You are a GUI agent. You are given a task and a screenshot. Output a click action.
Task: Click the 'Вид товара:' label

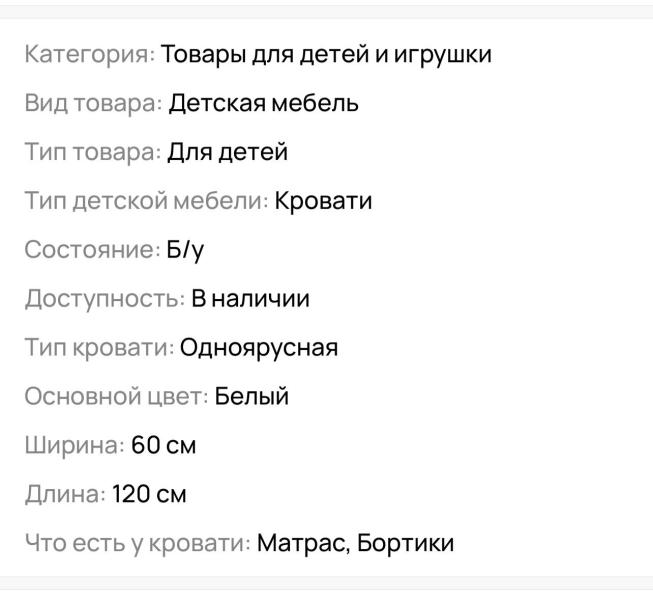(93, 103)
